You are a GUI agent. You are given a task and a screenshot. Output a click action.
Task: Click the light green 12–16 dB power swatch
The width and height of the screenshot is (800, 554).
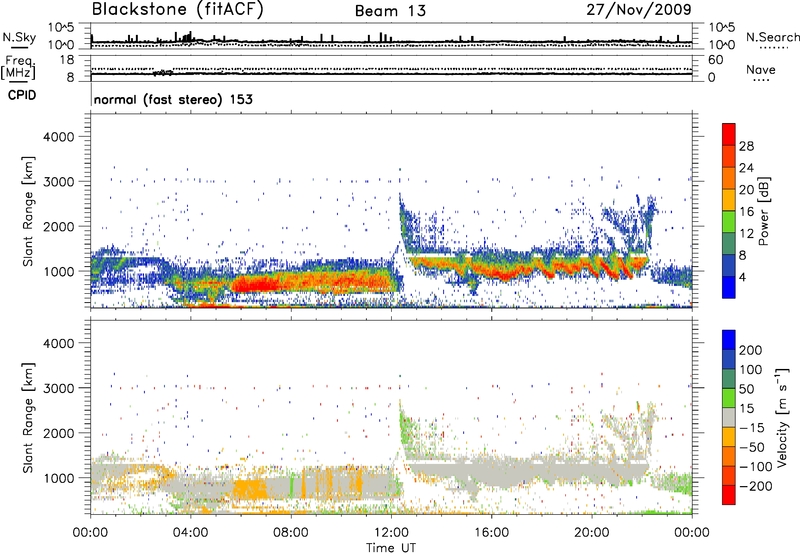[x=729, y=221]
